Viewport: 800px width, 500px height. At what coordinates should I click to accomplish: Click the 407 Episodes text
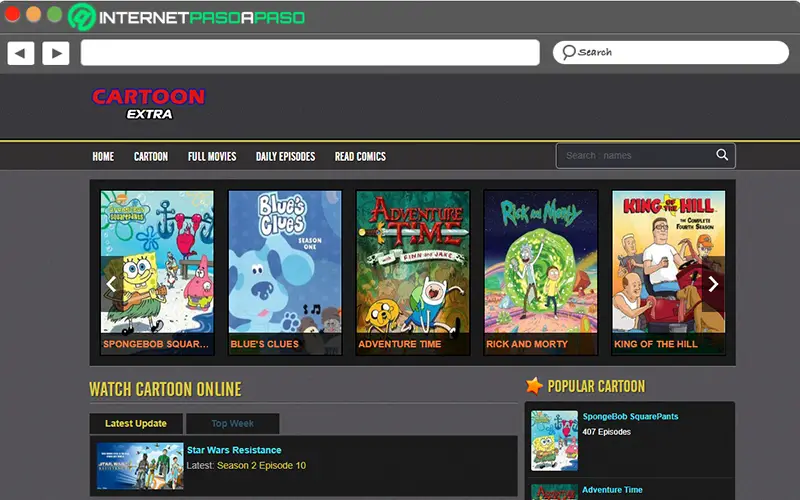coord(606,432)
